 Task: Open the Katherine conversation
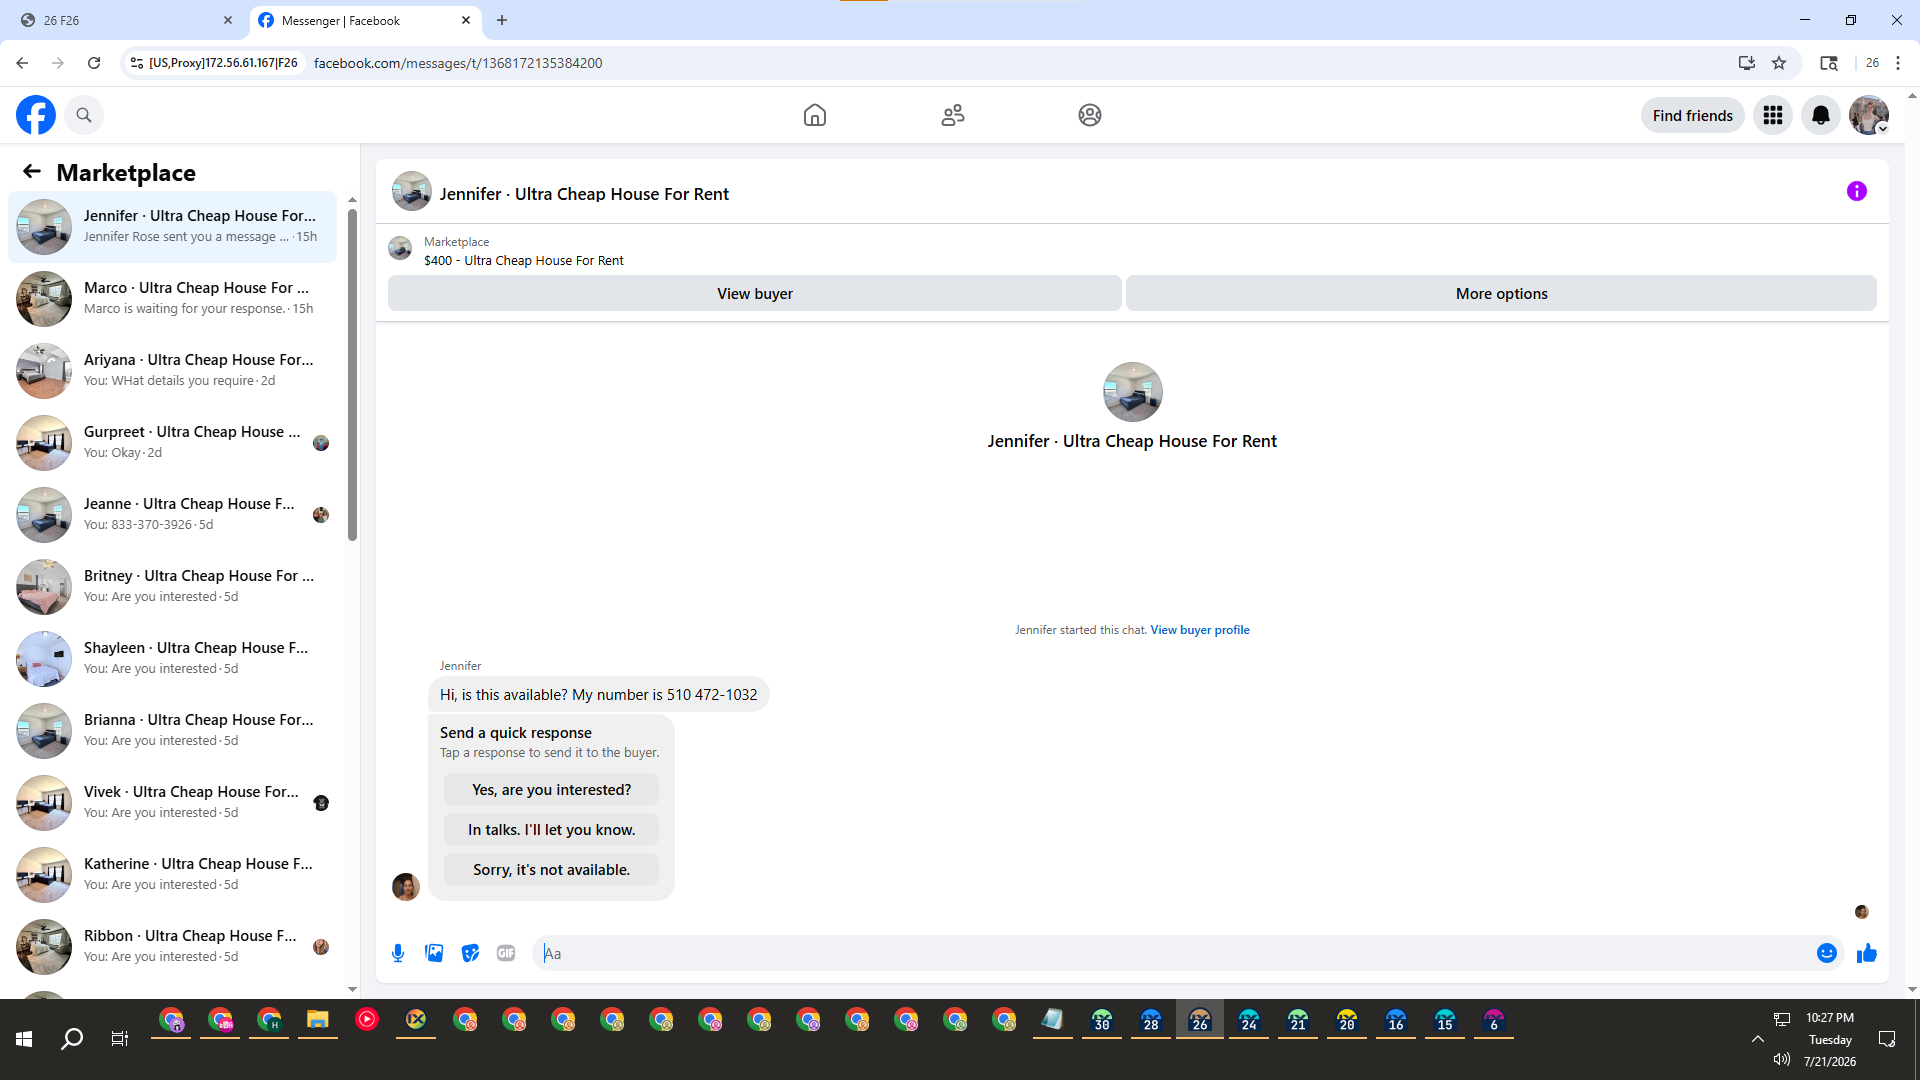pos(172,875)
